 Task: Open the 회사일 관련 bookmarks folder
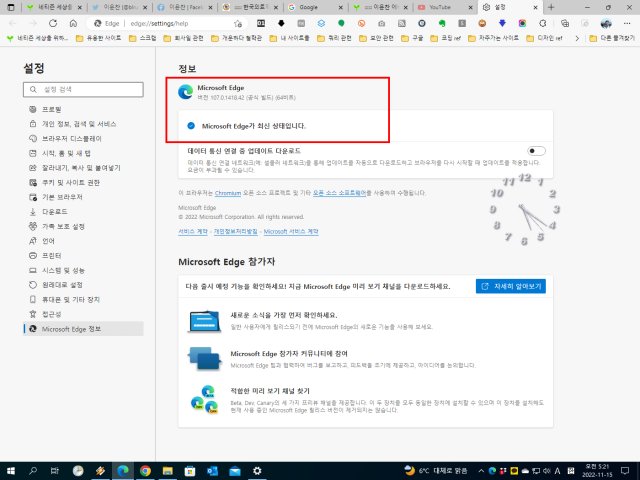(184, 38)
